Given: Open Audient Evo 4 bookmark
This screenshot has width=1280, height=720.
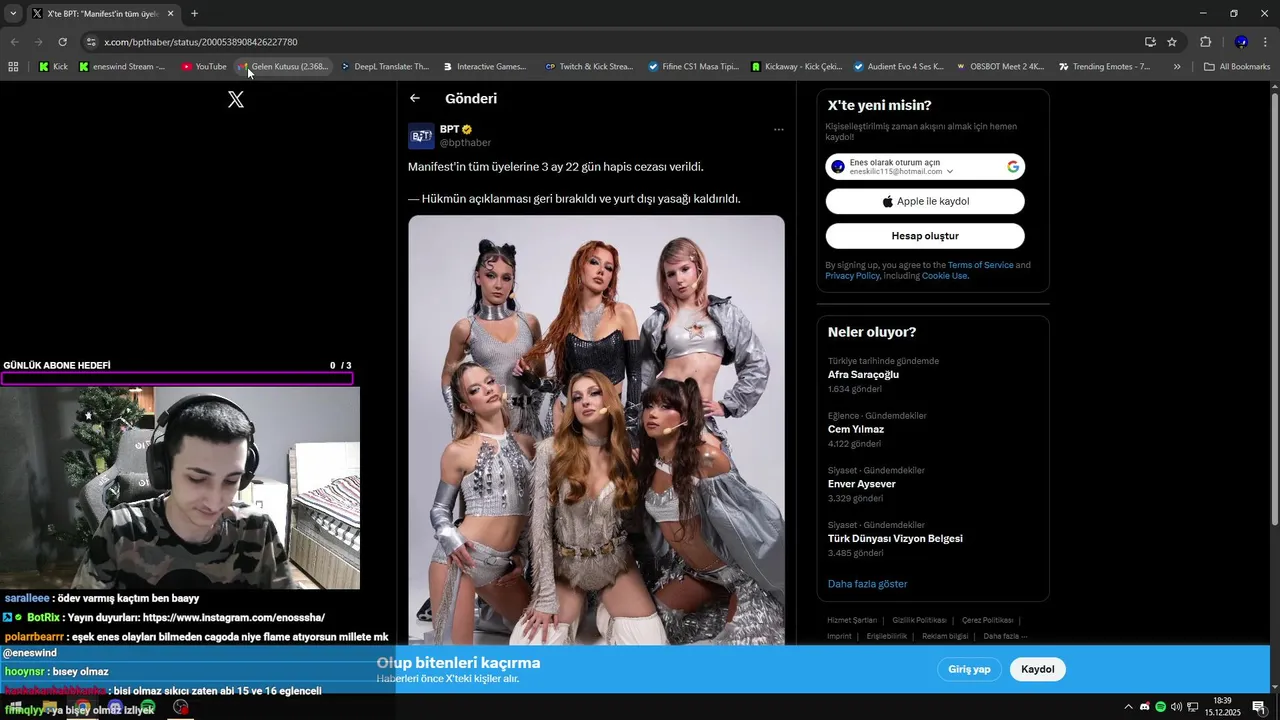Looking at the screenshot, I should pos(898,67).
